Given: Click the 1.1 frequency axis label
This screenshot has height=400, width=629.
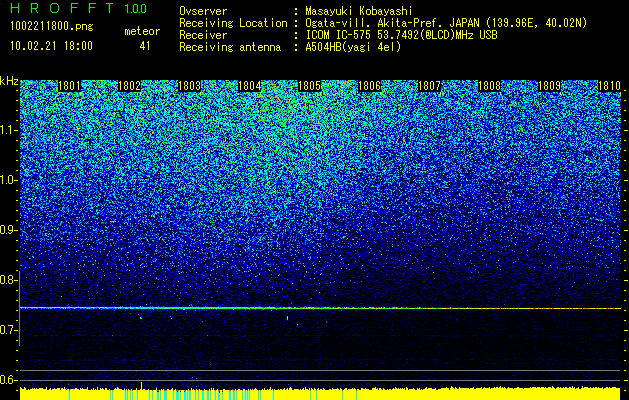Looking at the screenshot, I should 9,130.
